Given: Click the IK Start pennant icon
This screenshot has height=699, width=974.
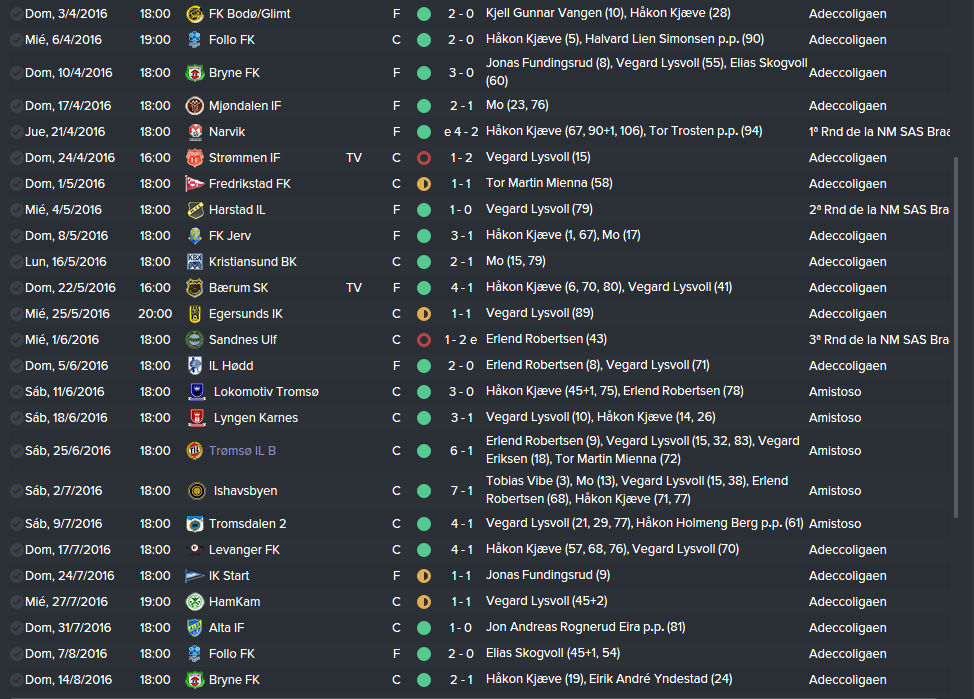Looking at the screenshot, I should (194, 576).
